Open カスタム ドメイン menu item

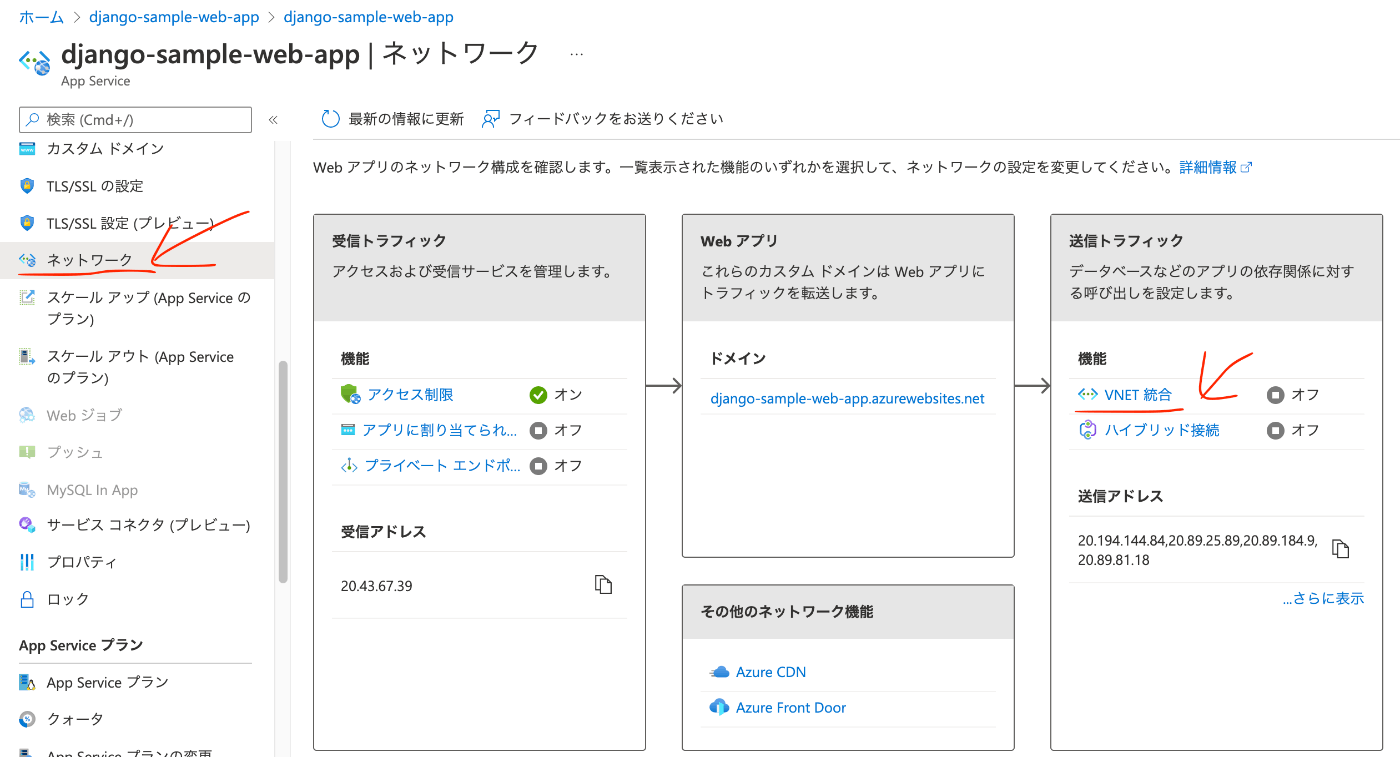pos(105,148)
